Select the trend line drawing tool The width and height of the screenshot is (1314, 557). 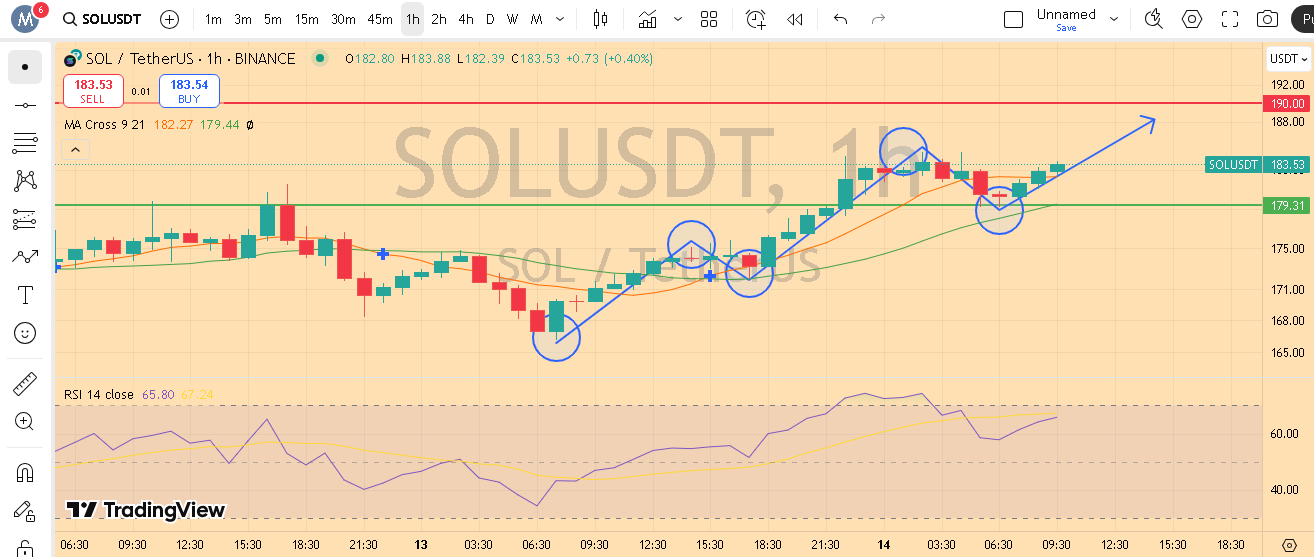pyautogui.click(x=25, y=105)
